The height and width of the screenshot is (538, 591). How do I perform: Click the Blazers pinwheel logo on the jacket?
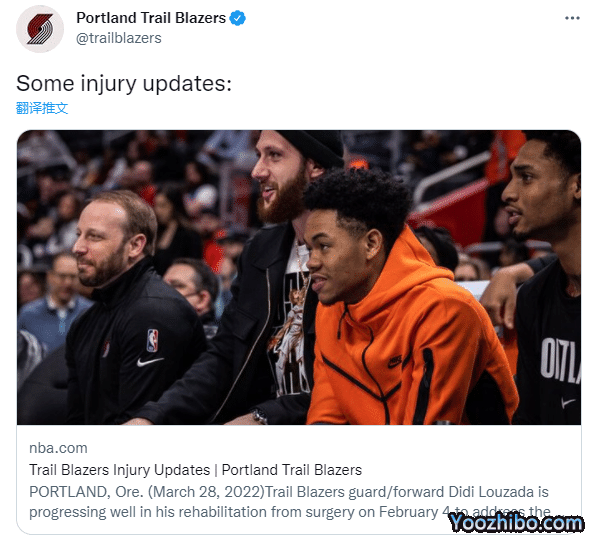[106, 349]
